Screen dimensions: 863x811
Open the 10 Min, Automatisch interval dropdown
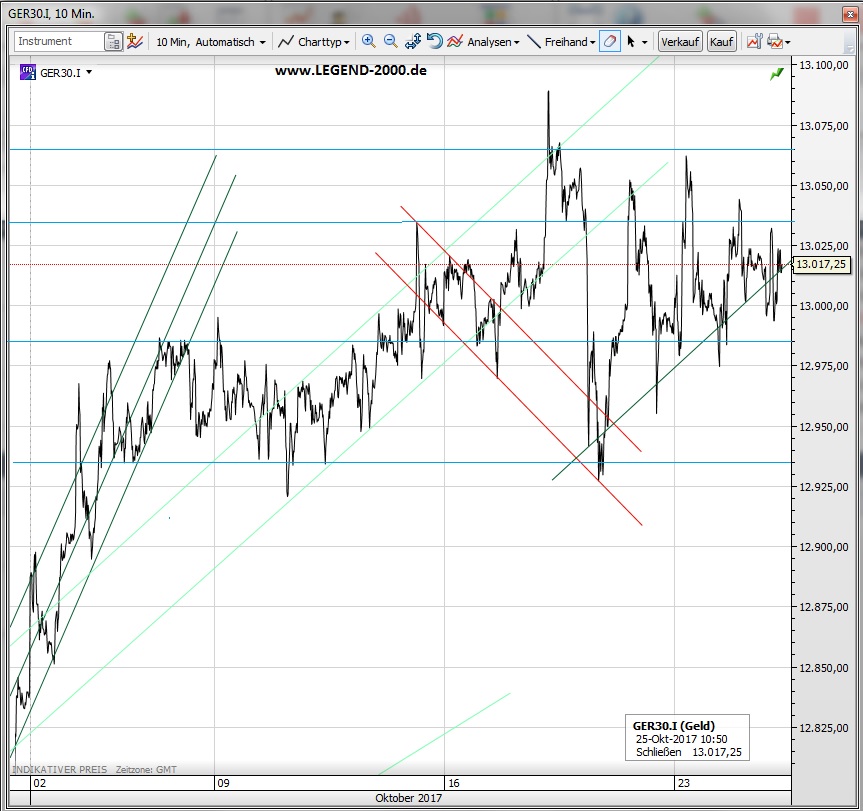click(x=211, y=42)
